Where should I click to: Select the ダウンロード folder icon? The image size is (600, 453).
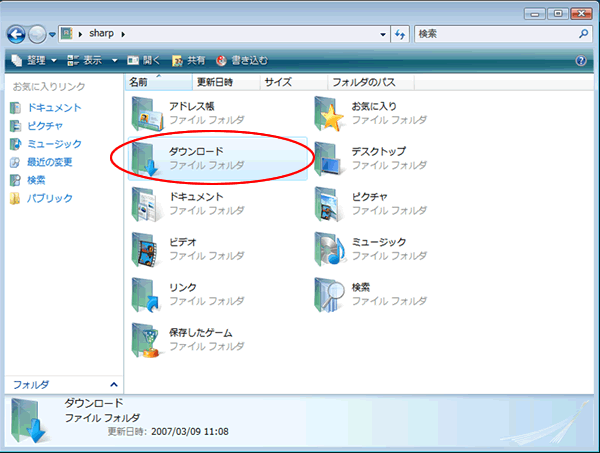click(145, 158)
